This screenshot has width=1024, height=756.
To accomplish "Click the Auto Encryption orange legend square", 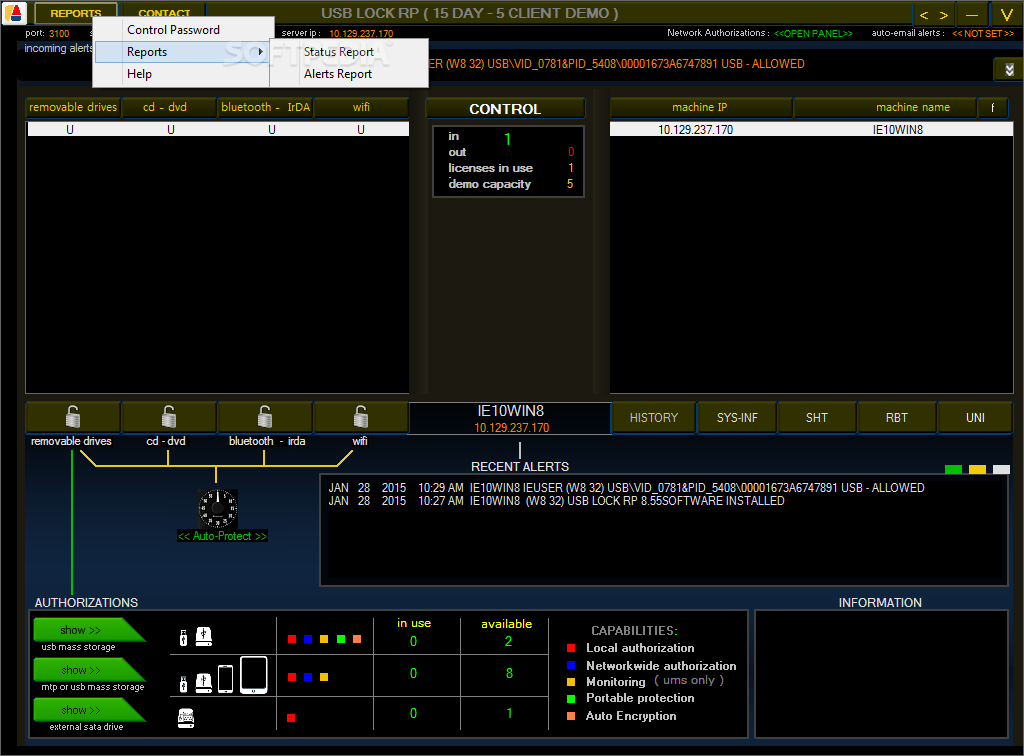I will point(571,716).
